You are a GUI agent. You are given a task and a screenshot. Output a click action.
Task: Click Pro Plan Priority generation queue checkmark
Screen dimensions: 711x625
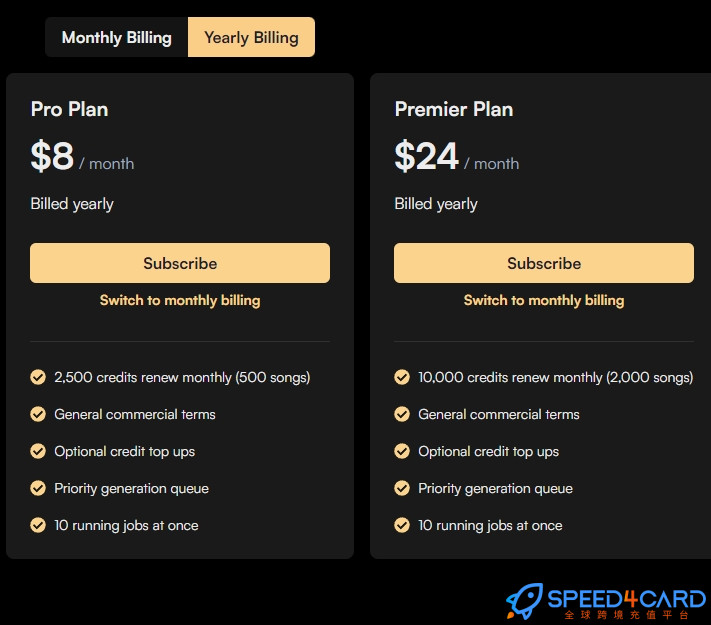point(38,488)
